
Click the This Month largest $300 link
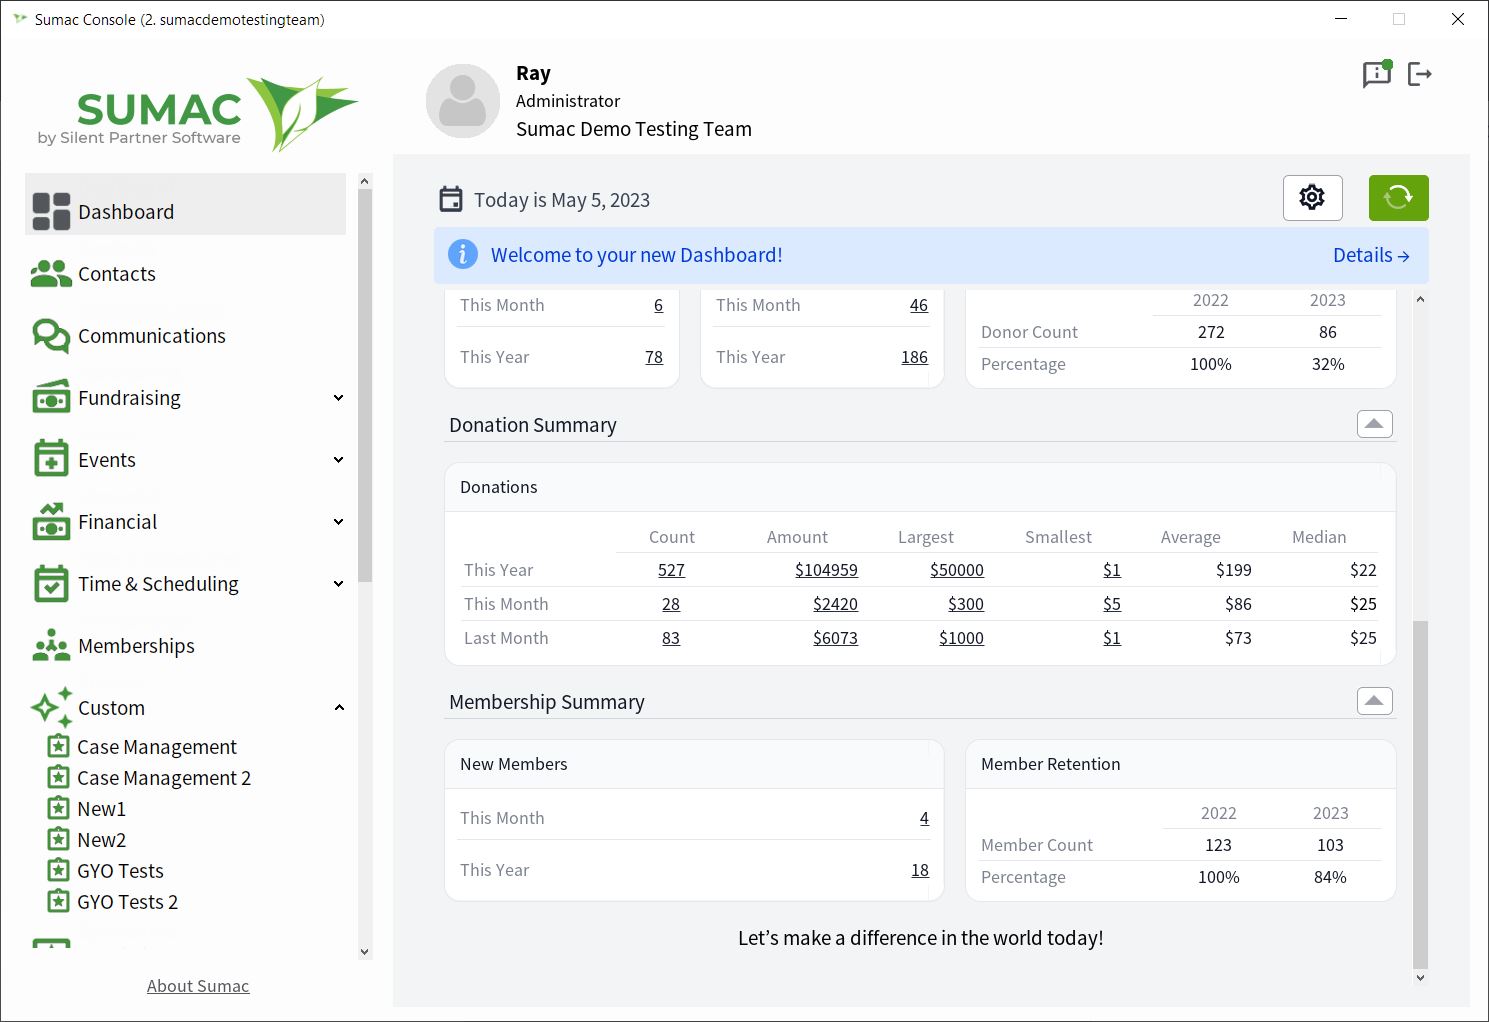pyautogui.click(x=966, y=604)
